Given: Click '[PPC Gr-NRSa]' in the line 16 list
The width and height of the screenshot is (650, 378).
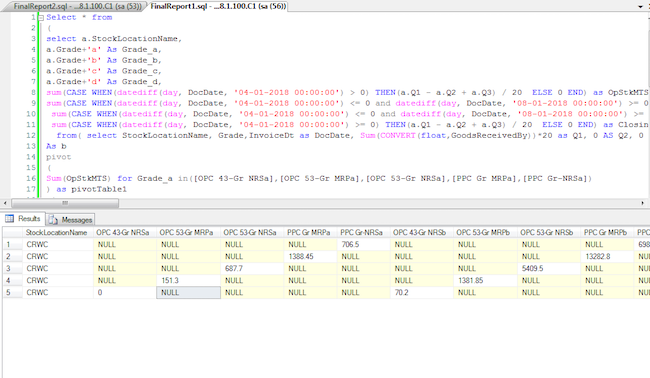Looking at the screenshot, I should [555, 179].
